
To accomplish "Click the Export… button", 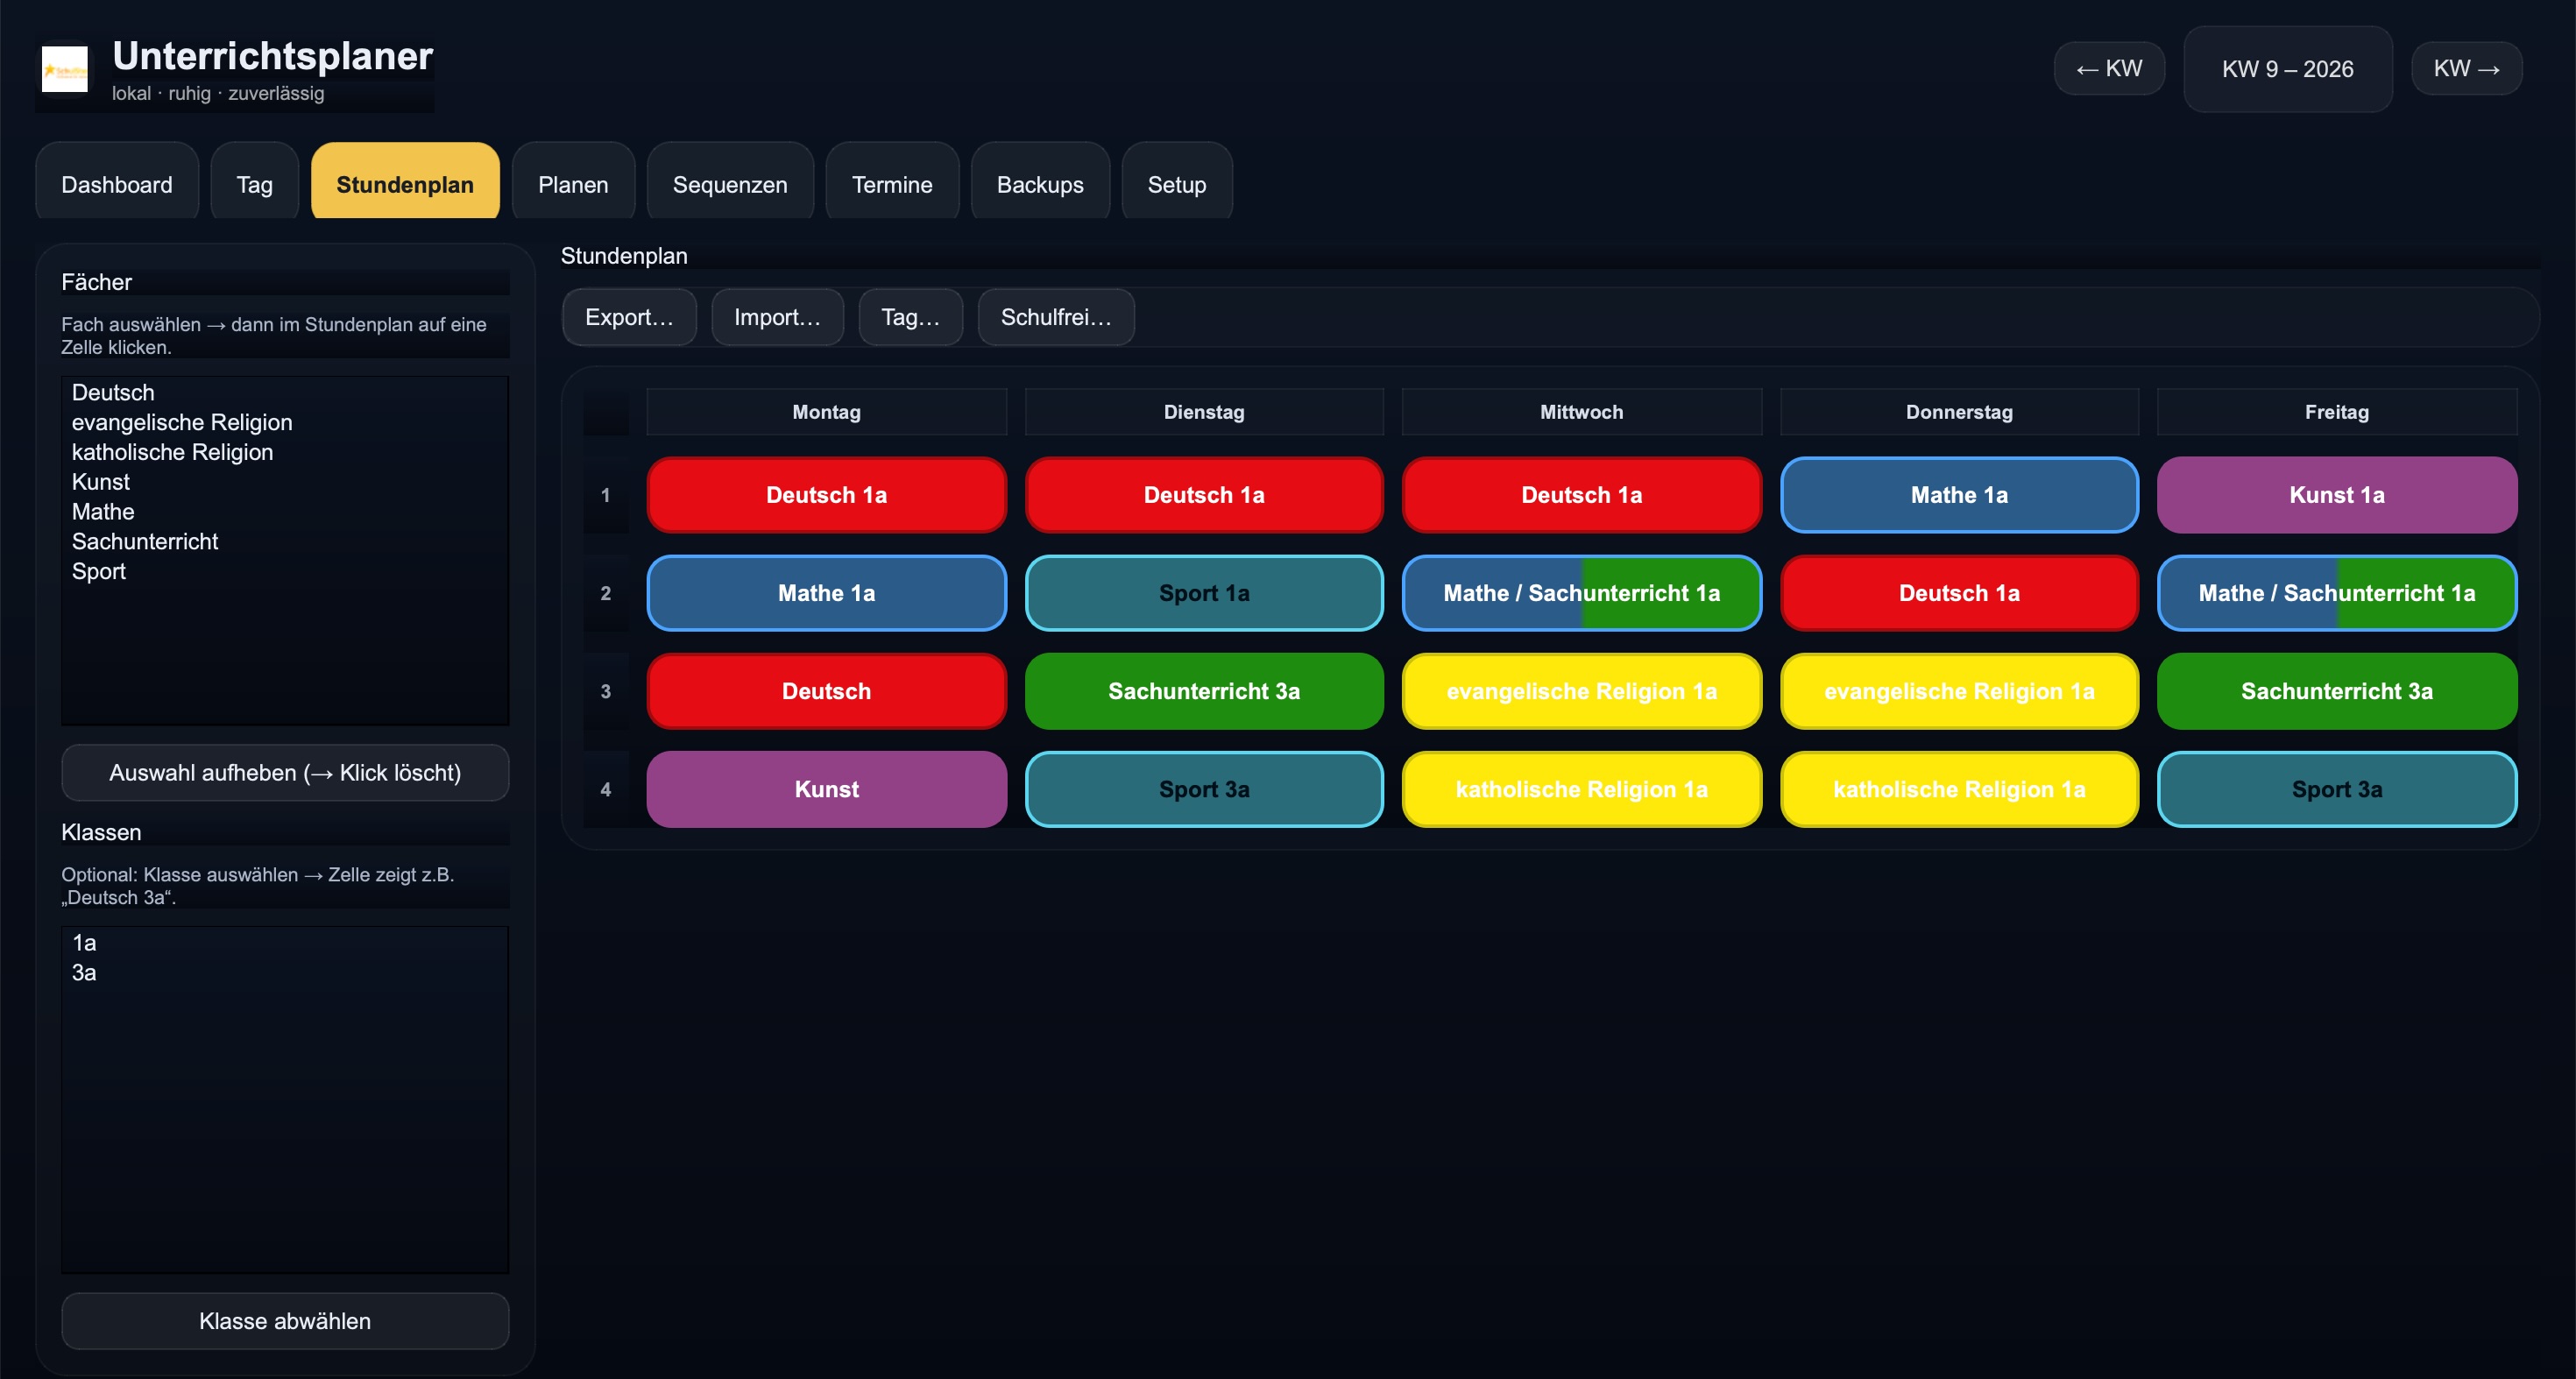I will tap(628, 317).
